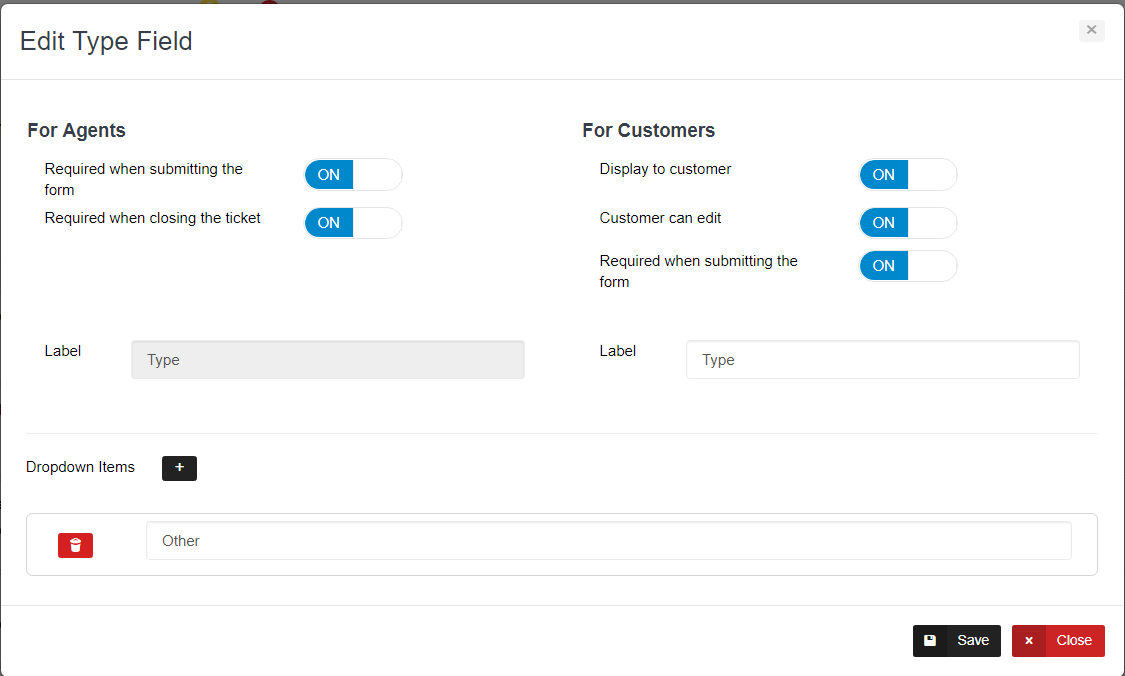Toggle customers' 'Required when submitting the form'
The width and height of the screenshot is (1125, 676).
tap(907, 266)
